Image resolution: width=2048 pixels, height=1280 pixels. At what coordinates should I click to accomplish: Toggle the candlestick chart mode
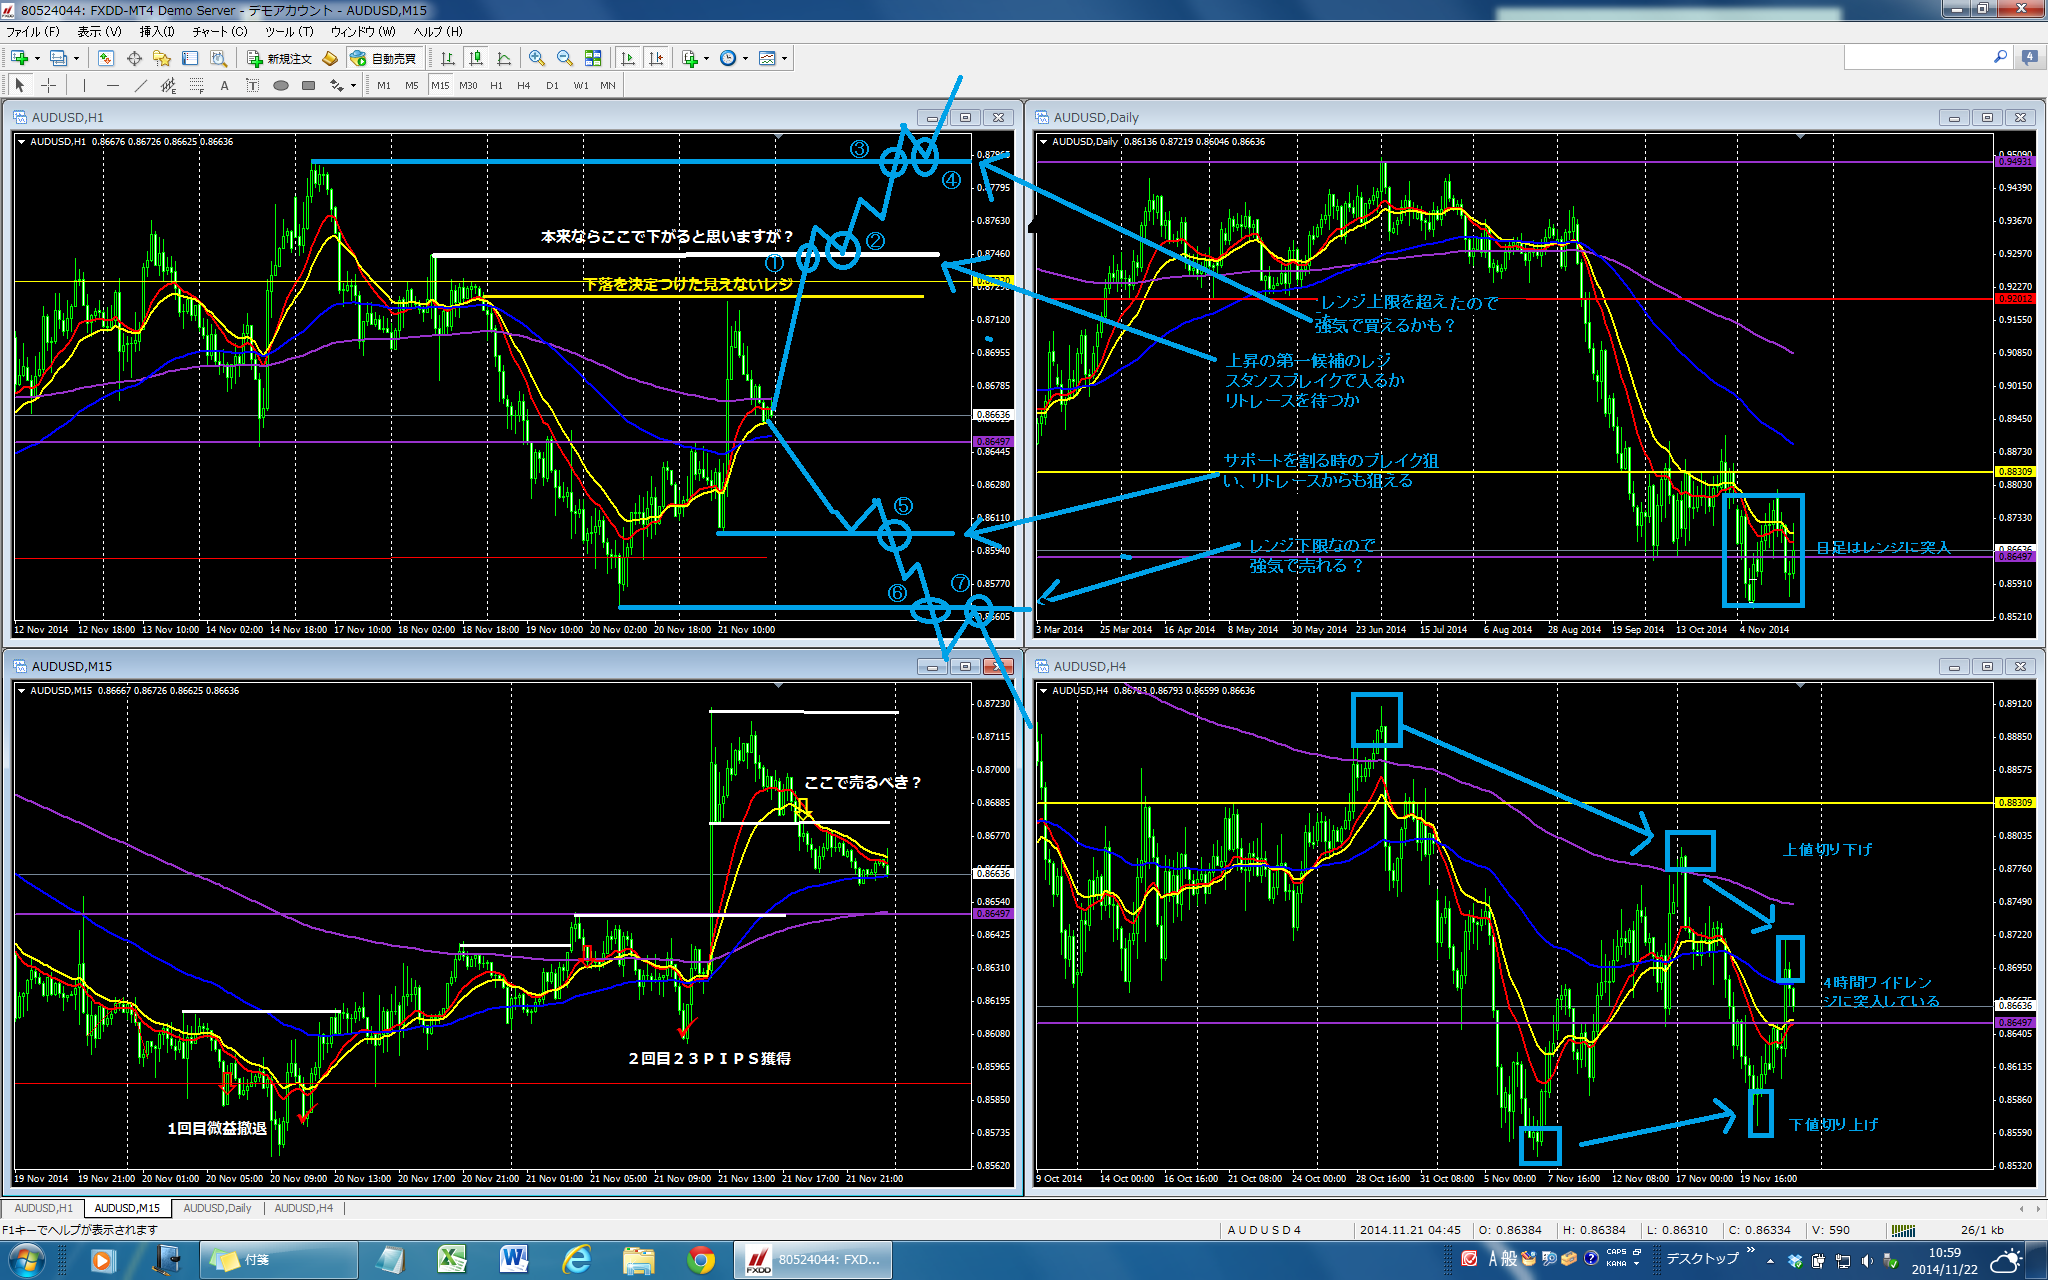[476, 58]
